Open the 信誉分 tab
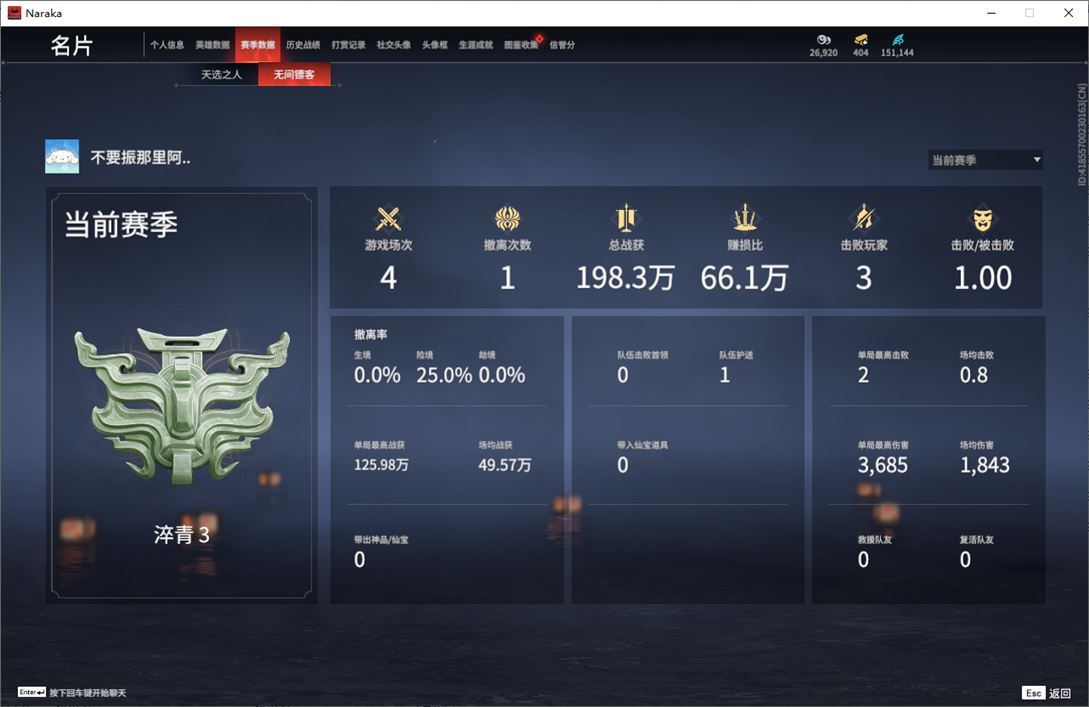1089x707 pixels. click(562, 45)
